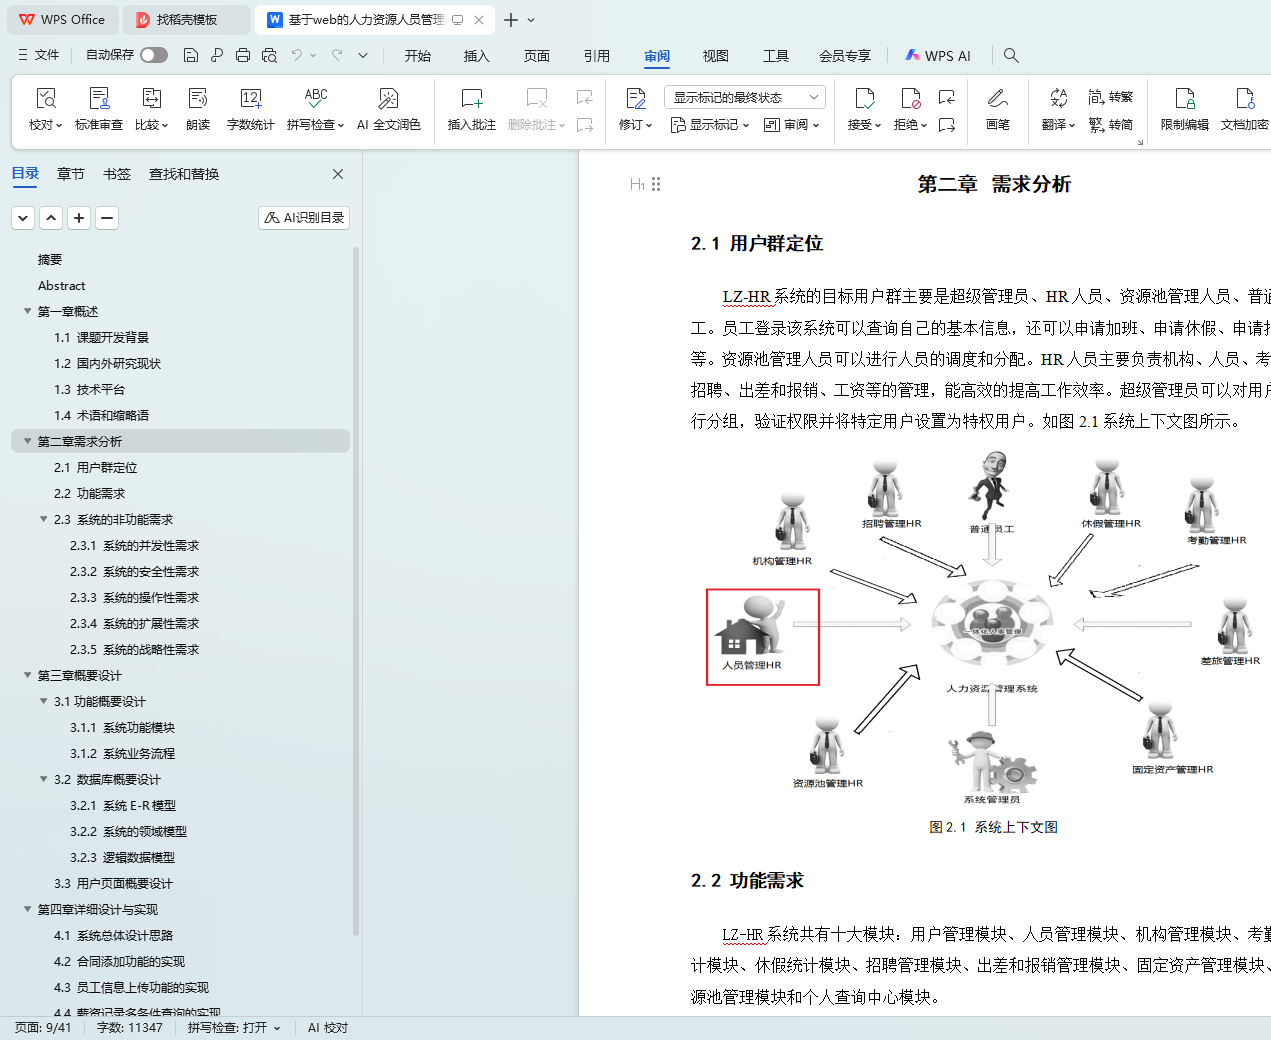Open 字数统计 word count
The width and height of the screenshot is (1271, 1040).
(250, 109)
